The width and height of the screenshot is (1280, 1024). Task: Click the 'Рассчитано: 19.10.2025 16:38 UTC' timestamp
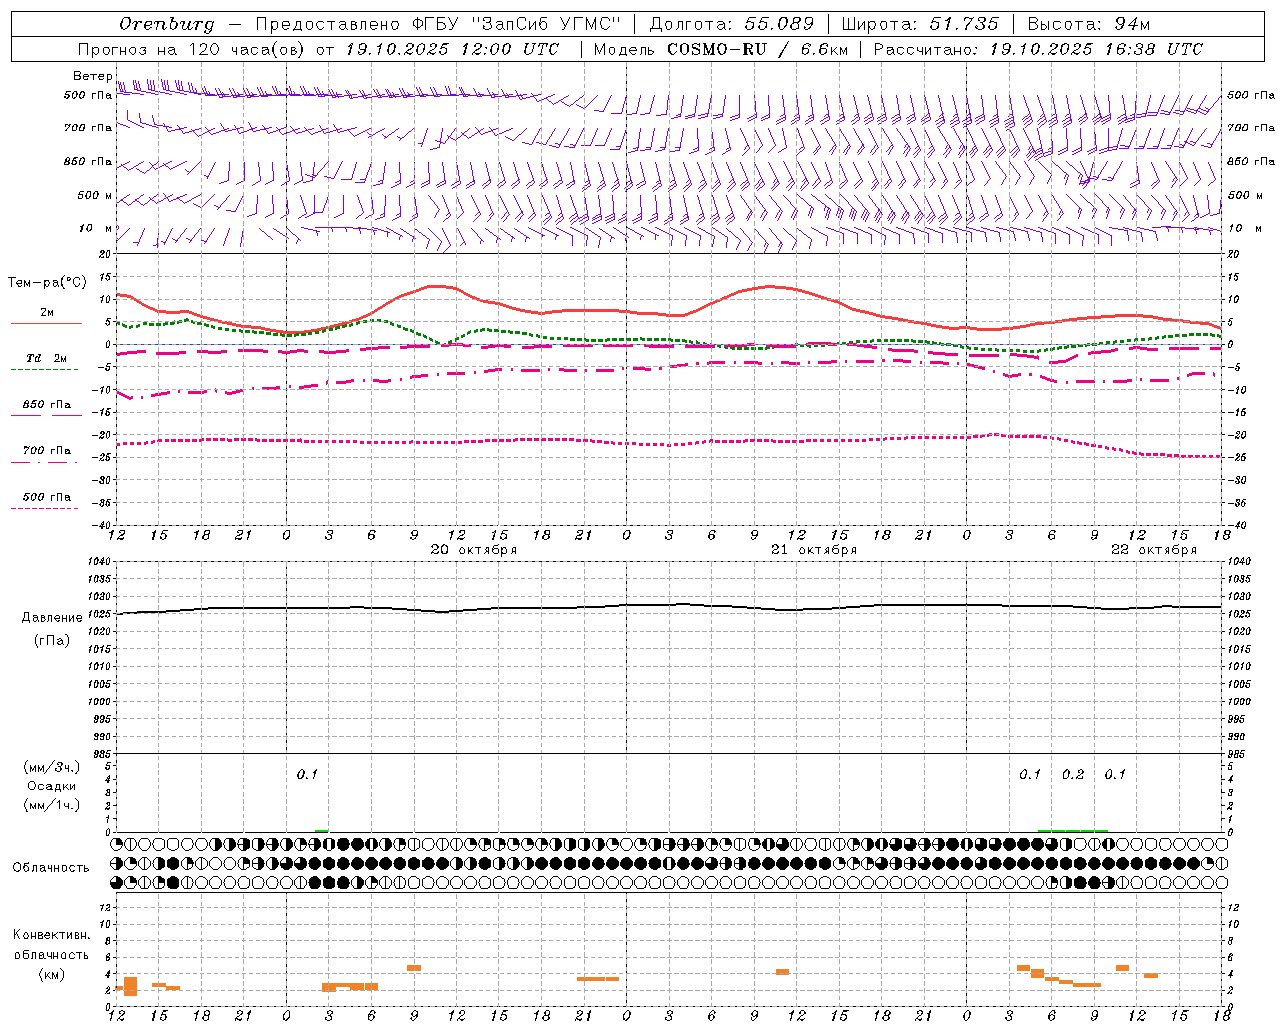[1038, 49]
